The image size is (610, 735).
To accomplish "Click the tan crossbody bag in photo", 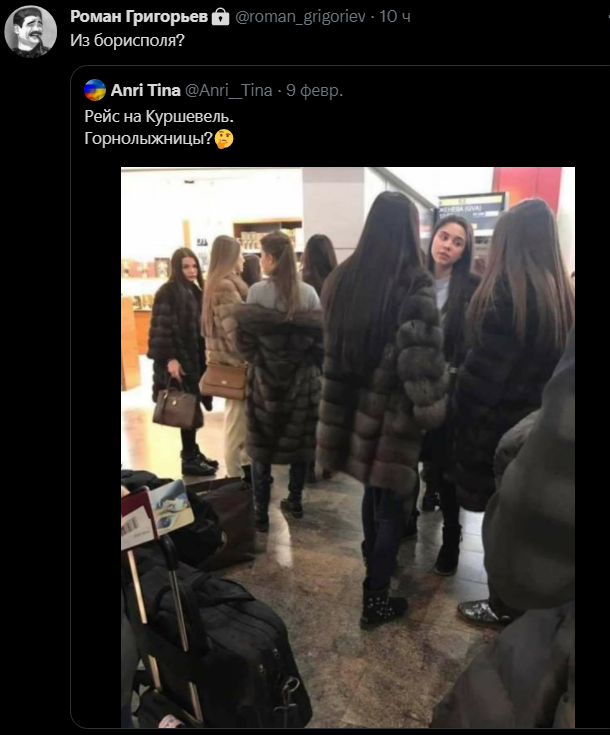I will click(x=224, y=381).
